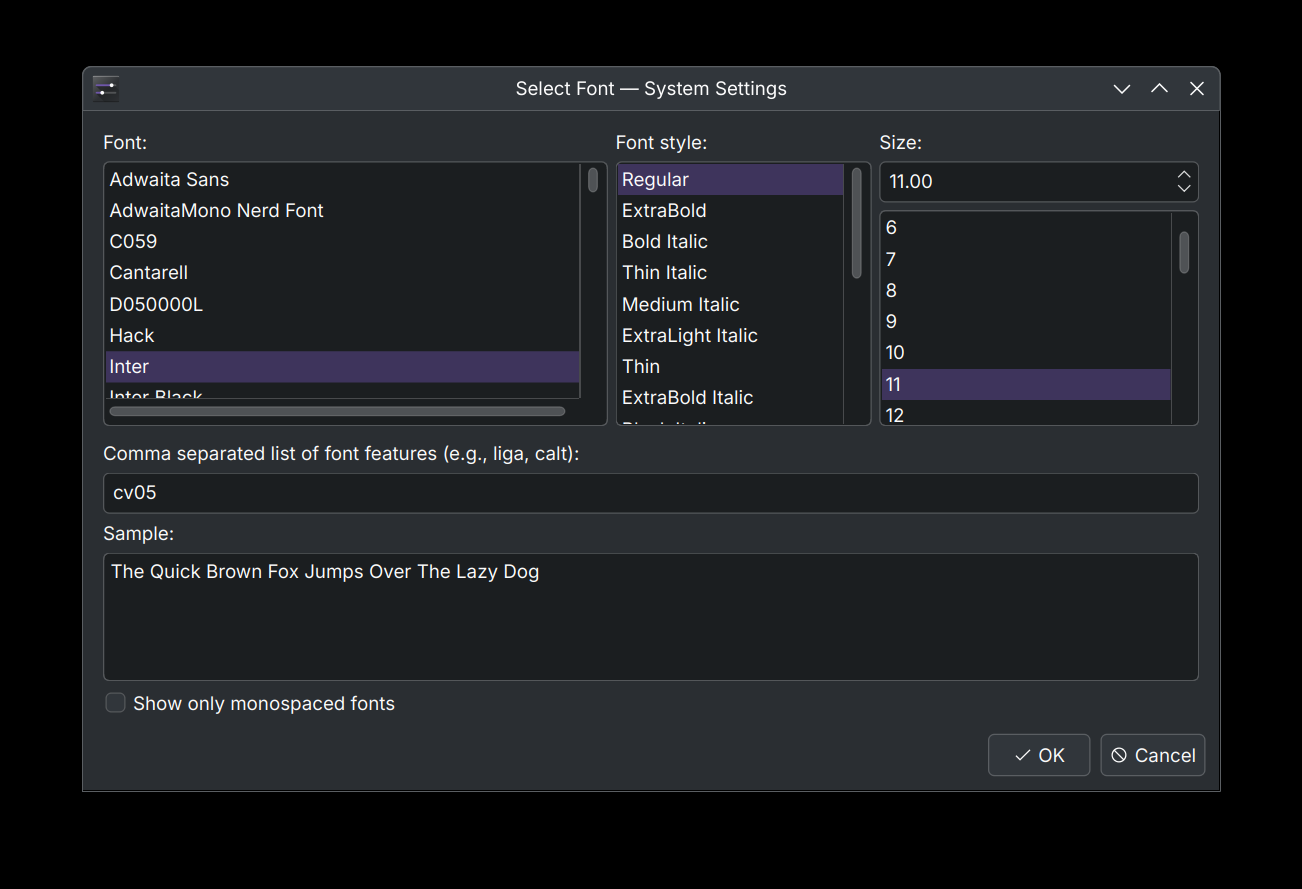1302x889 pixels.
Task: Click the horizontal scrollbar below the font list
Action: 340,411
